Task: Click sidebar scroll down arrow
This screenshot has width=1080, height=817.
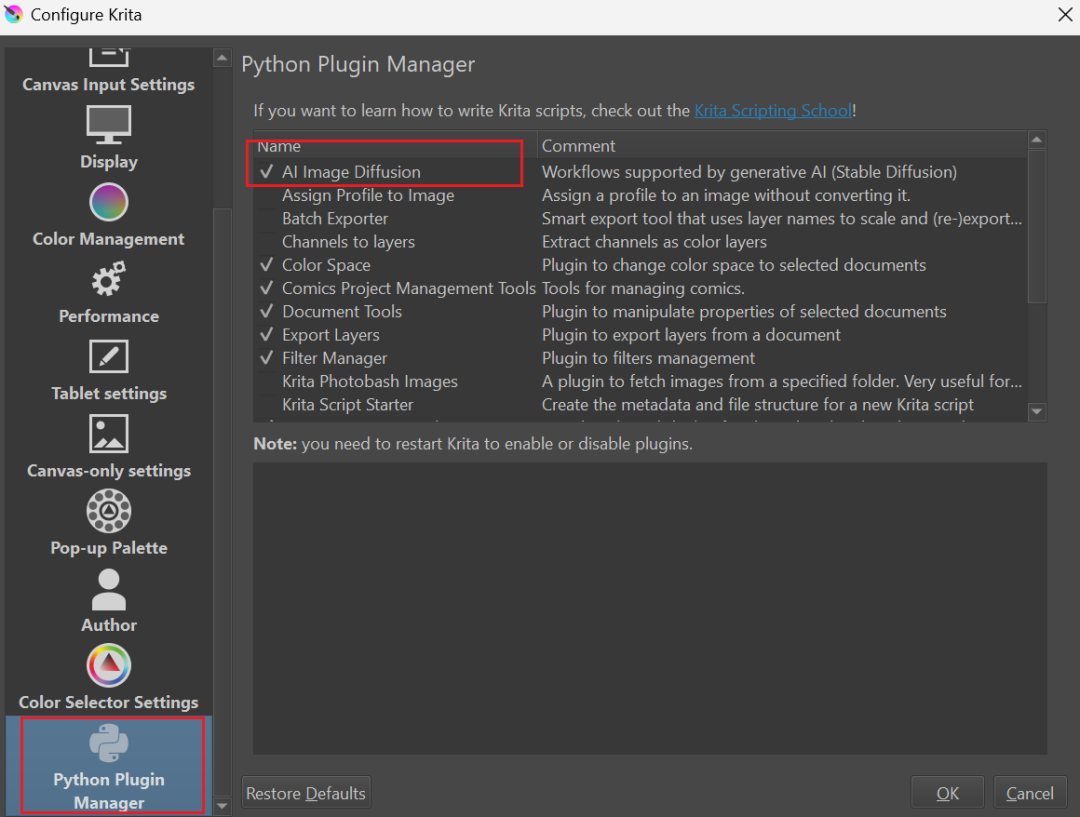Action: pos(222,805)
